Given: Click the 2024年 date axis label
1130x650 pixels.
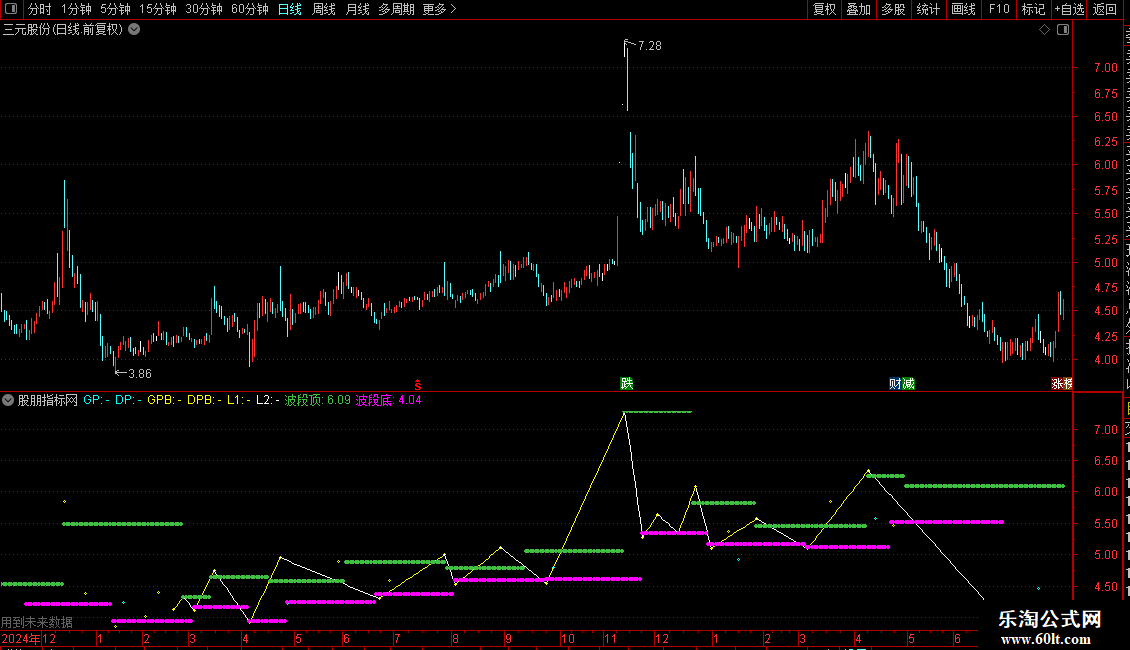Looking at the screenshot, I should click(21, 638).
